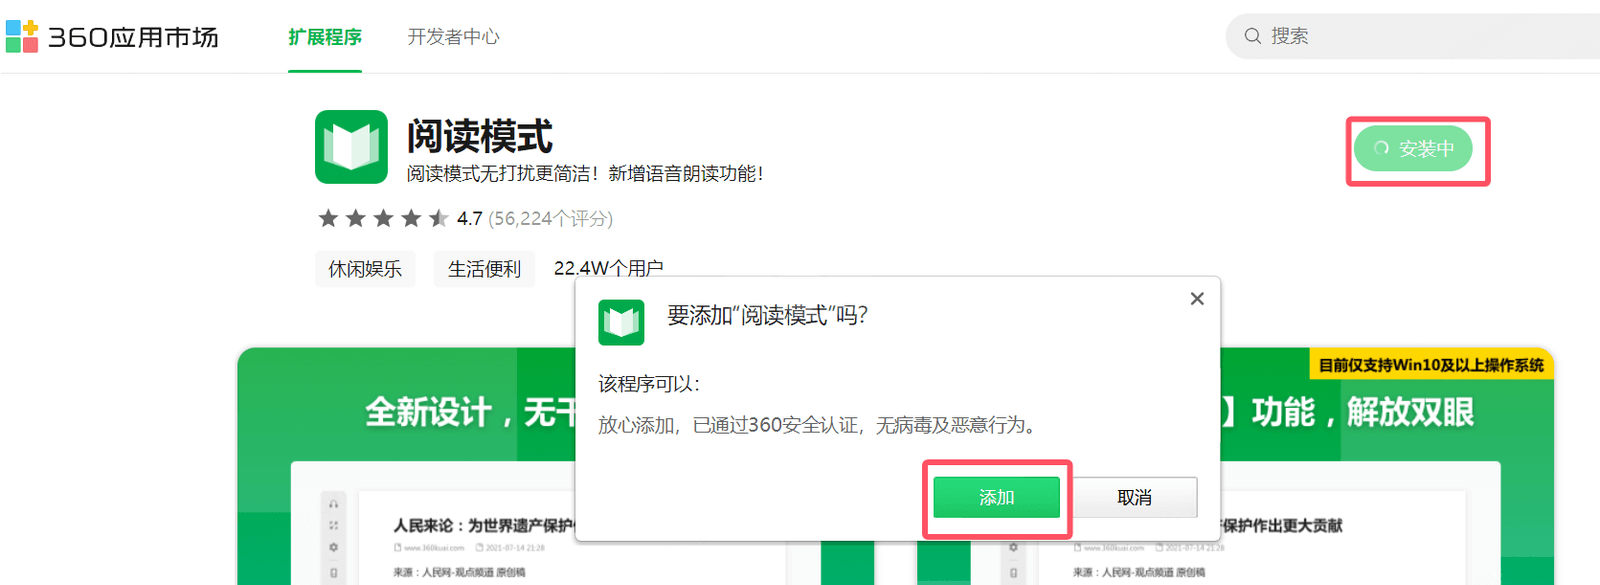The height and width of the screenshot is (585, 1600).
Task: Click the headphone icon in left preview
Action: pyautogui.click(x=333, y=504)
